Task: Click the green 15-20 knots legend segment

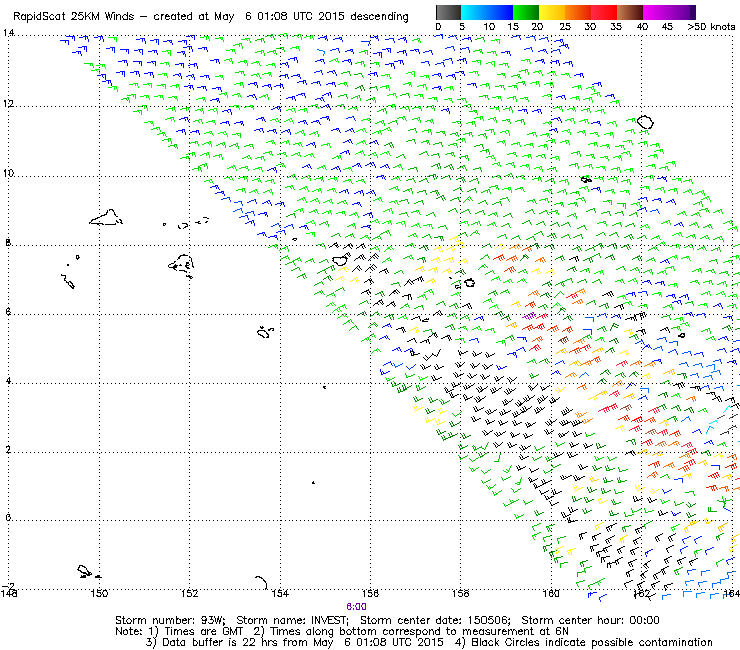Action: pyautogui.click(x=526, y=12)
